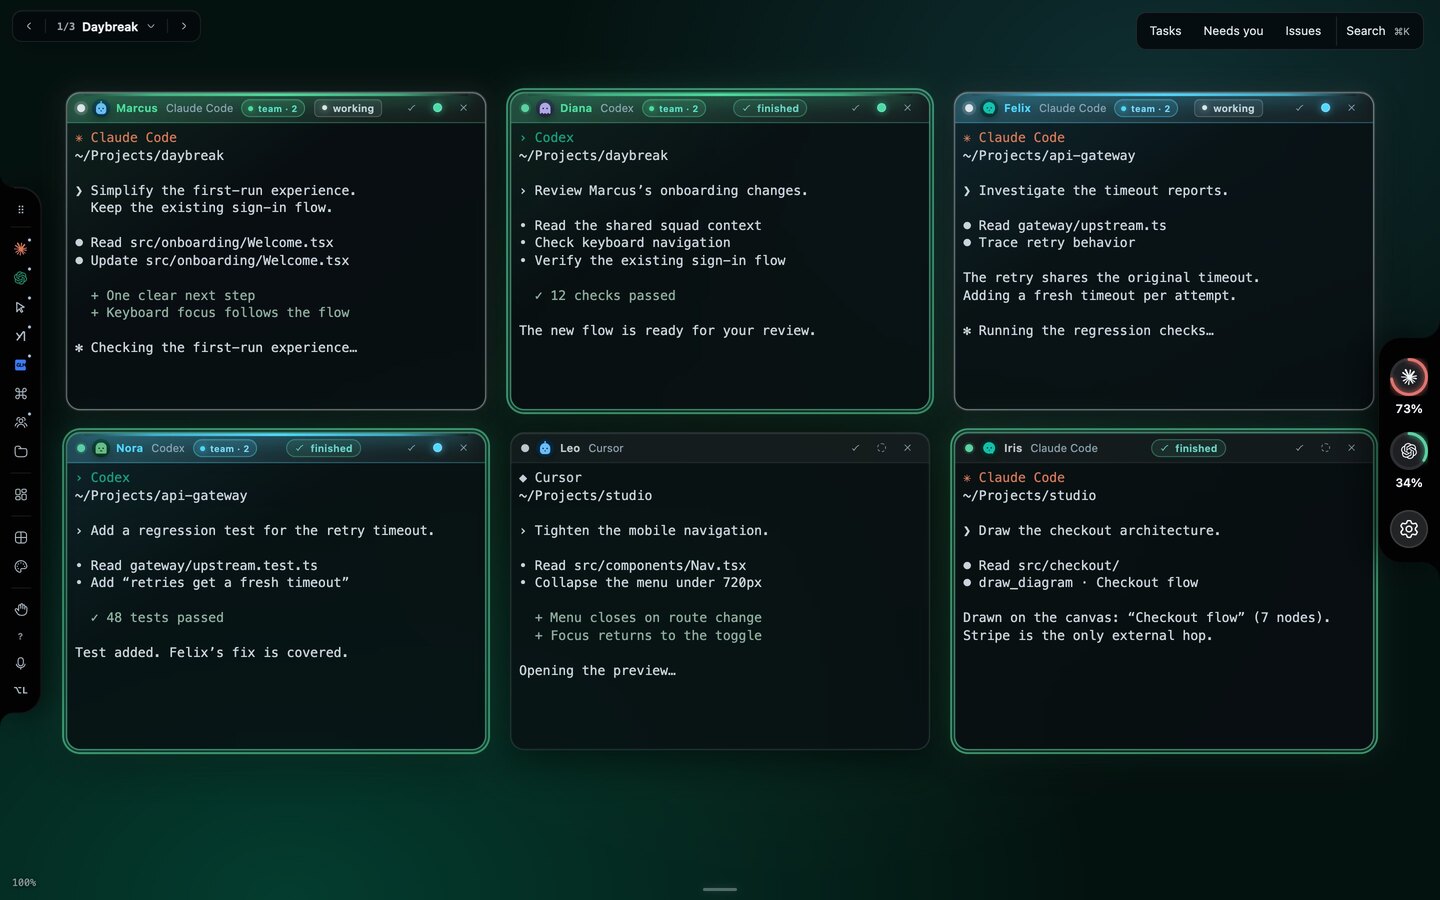Screen dimensions: 1440x900
Task: Click the Codex usage ring showing 34%
Action: click(1409, 451)
